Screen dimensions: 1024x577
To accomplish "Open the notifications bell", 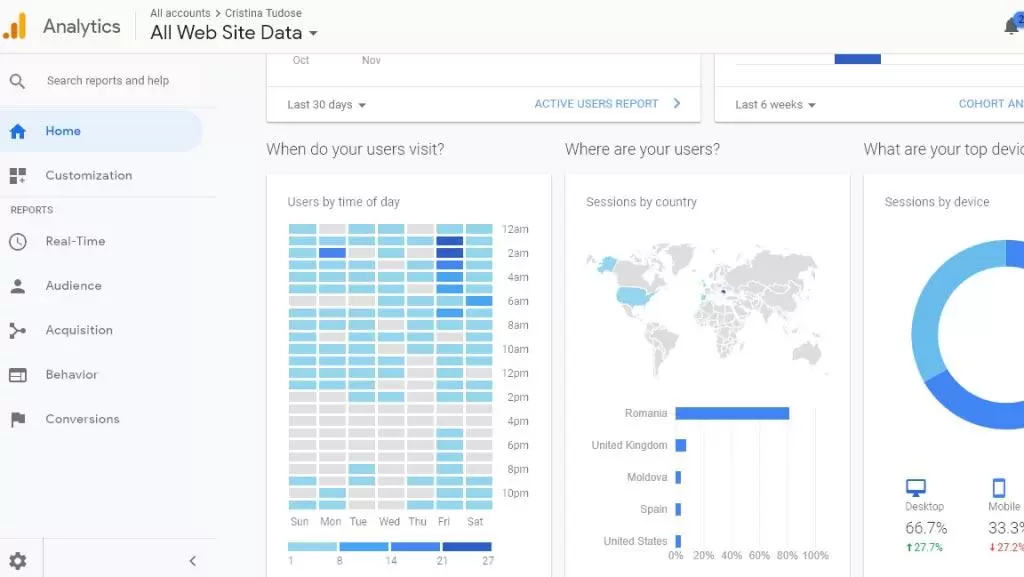I will [1011, 27].
